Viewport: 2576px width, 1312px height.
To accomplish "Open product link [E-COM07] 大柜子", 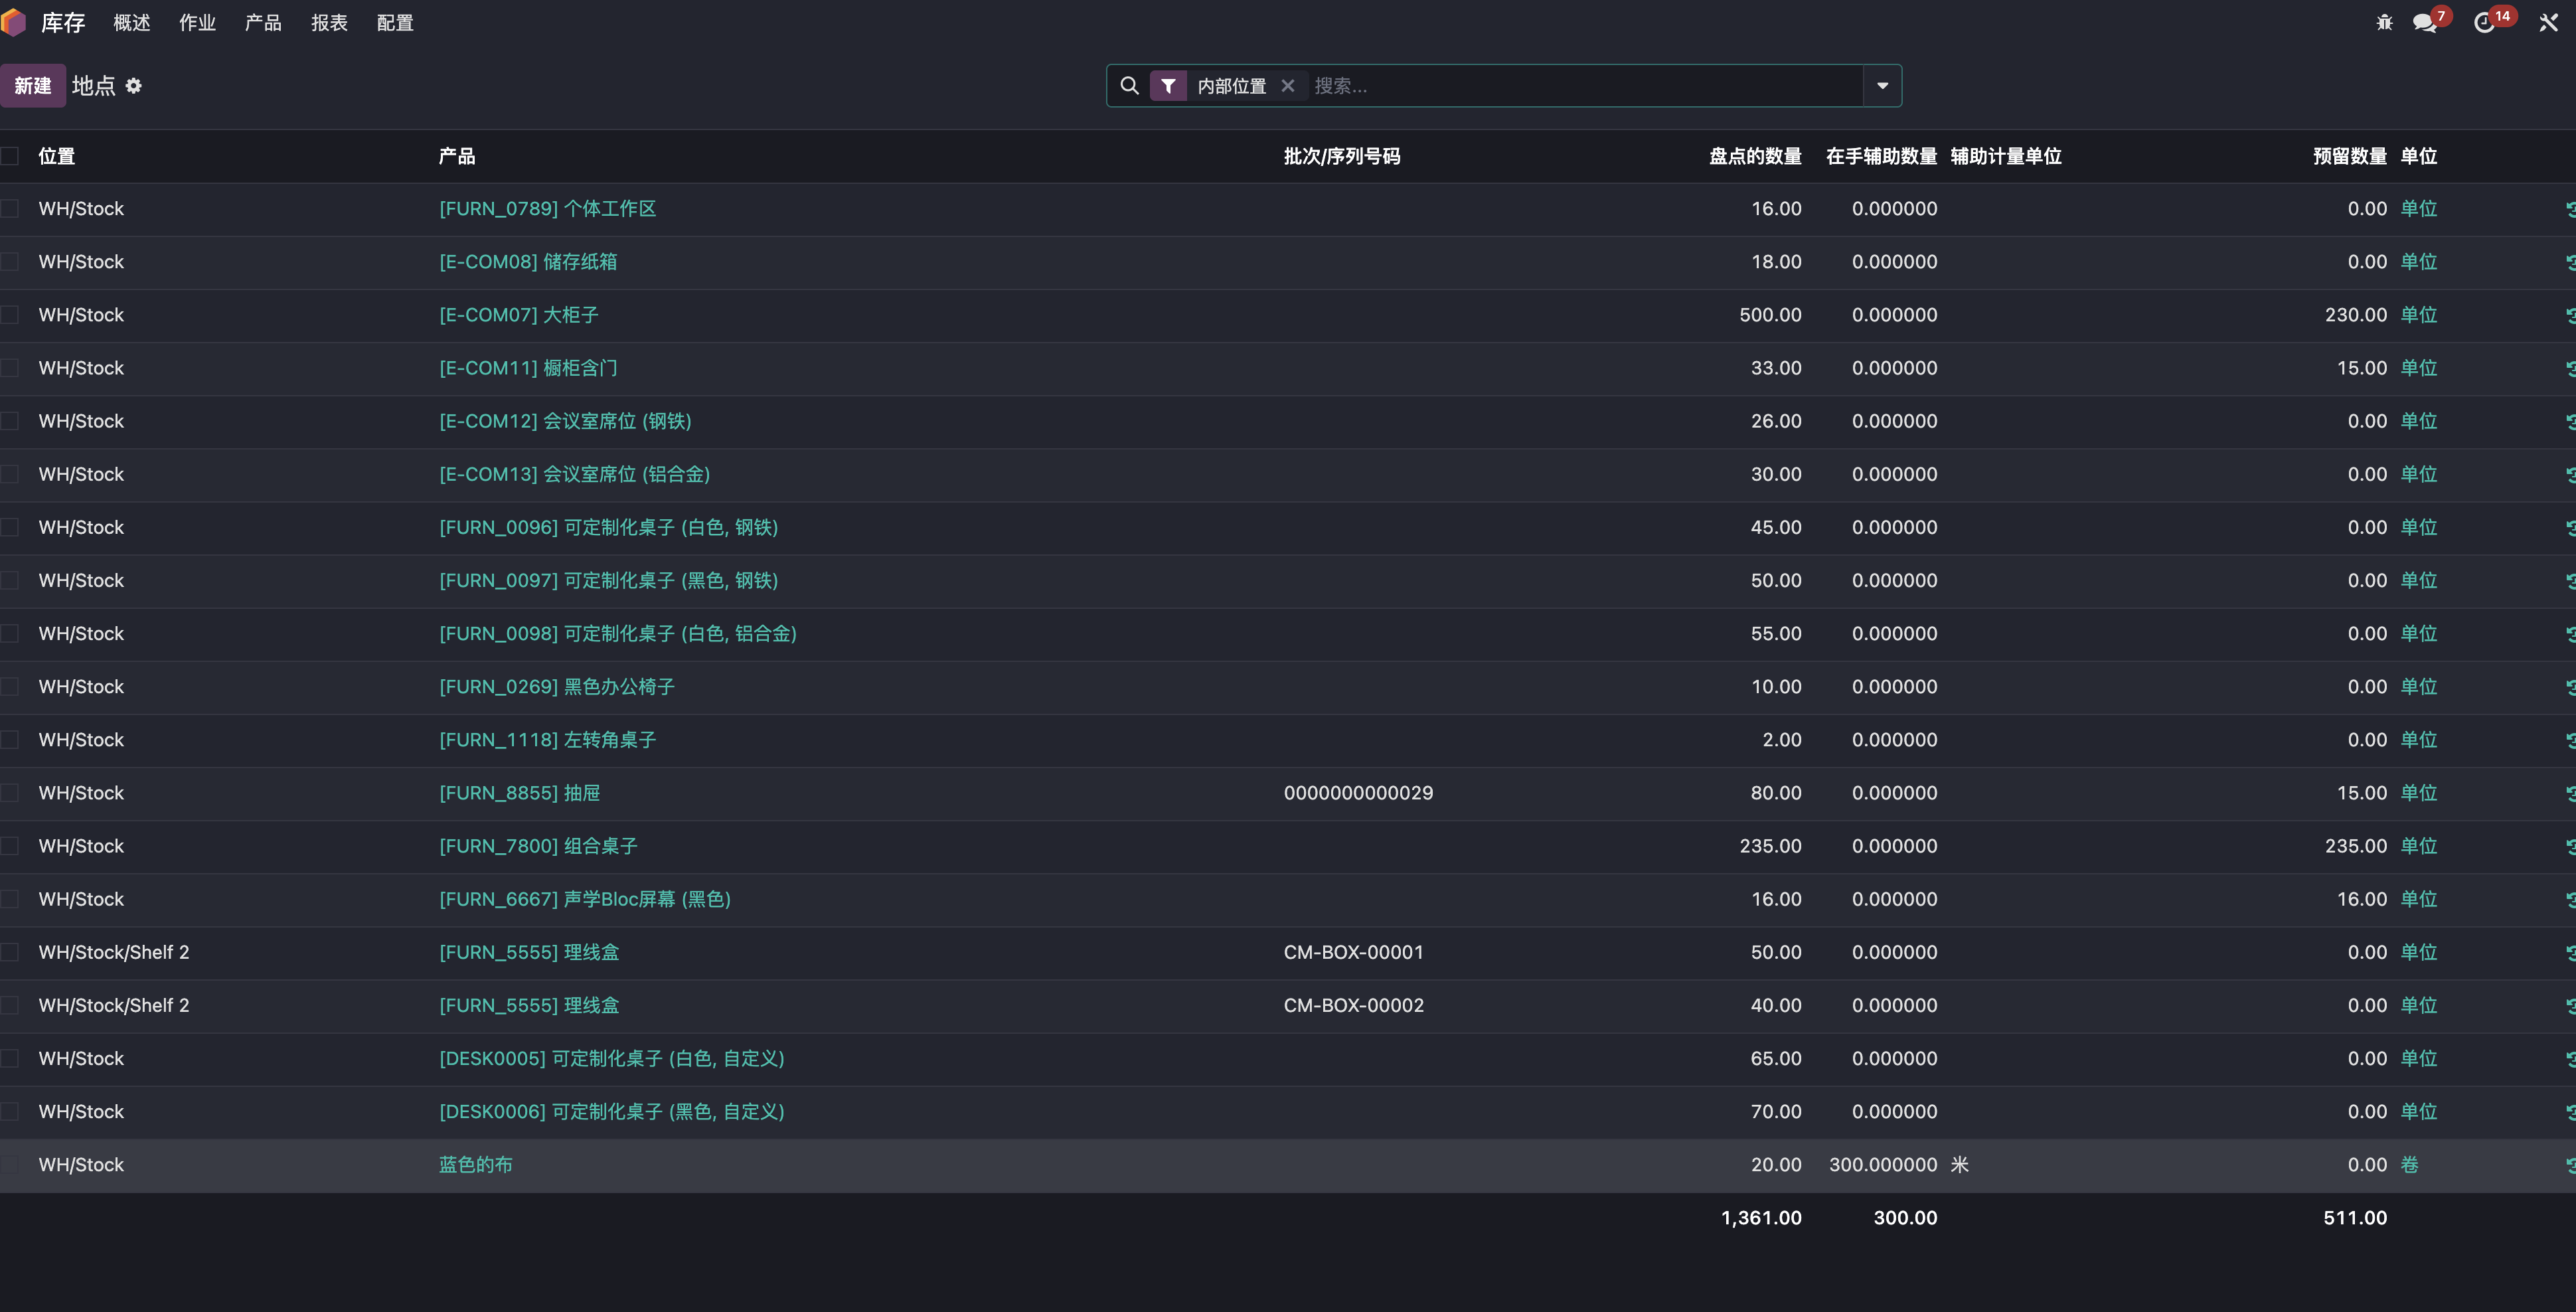I will click(x=519, y=315).
